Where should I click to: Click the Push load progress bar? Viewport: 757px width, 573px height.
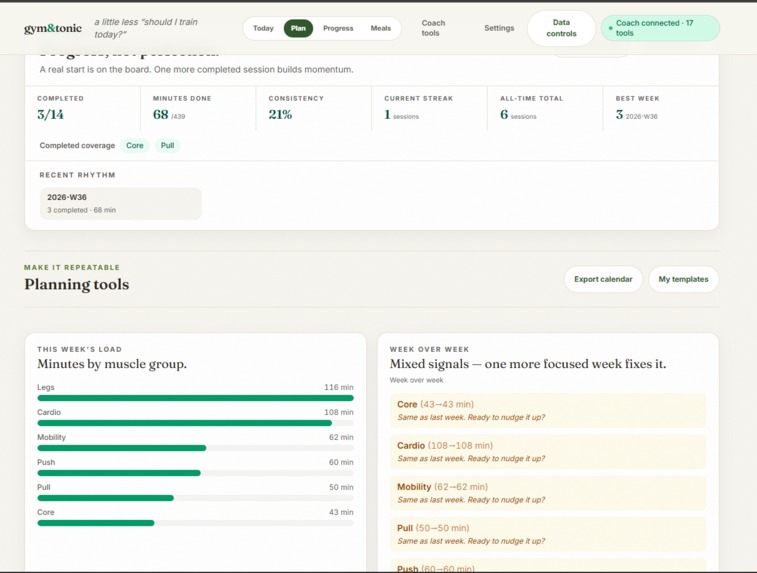196,473
